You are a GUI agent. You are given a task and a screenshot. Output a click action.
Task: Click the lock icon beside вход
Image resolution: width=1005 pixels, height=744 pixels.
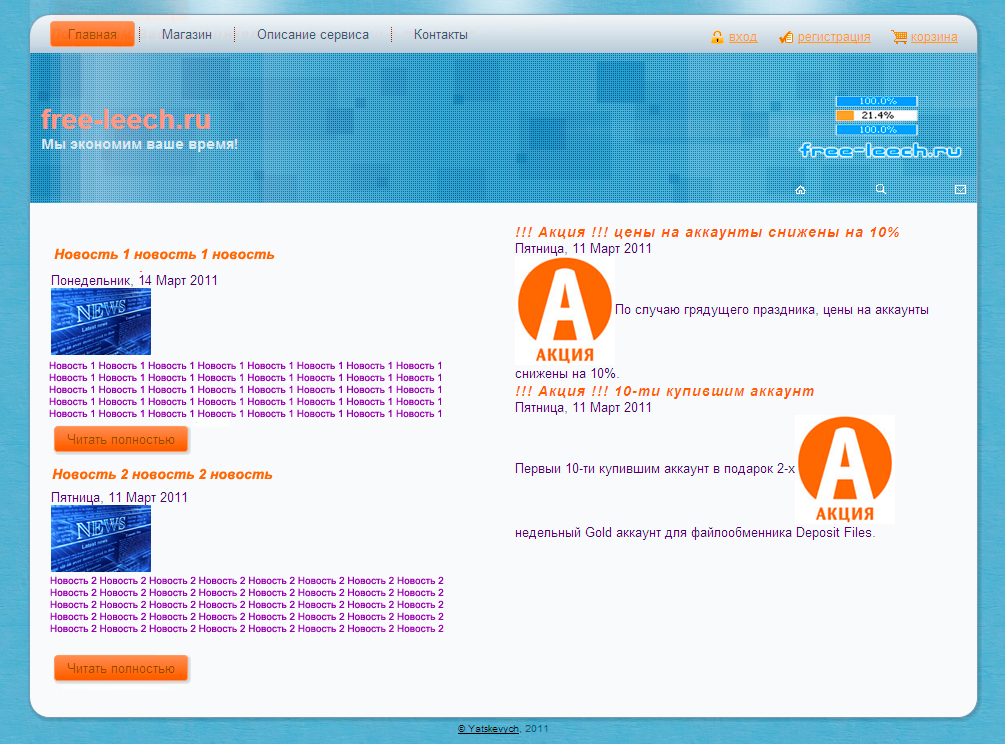[717, 37]
